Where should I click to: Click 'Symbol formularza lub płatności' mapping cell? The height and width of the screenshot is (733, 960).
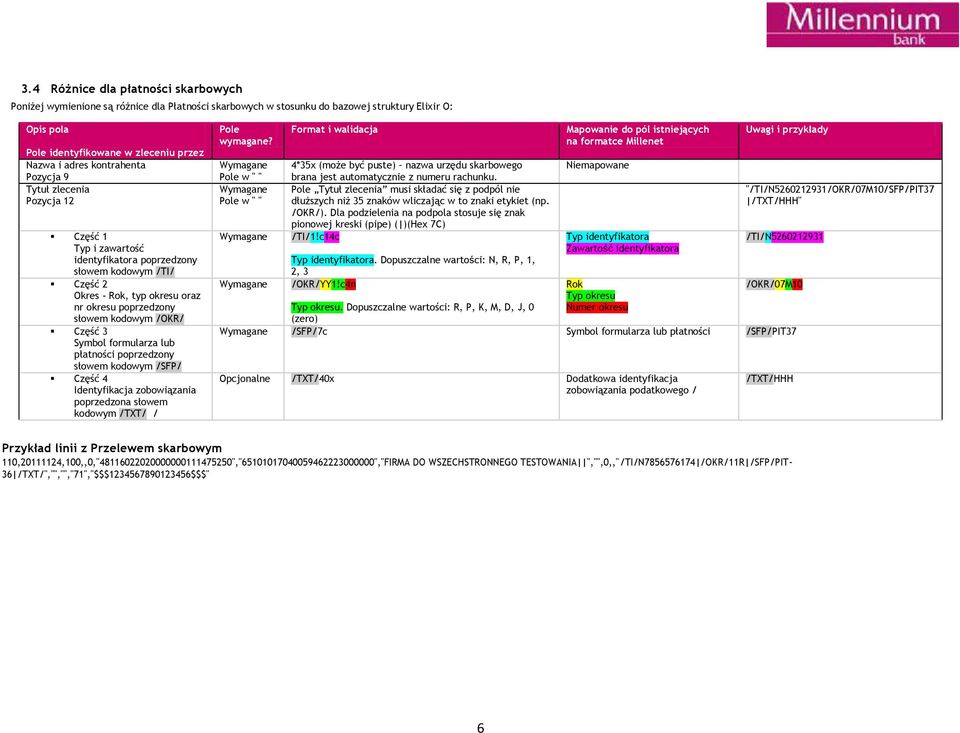click(638, 331)
